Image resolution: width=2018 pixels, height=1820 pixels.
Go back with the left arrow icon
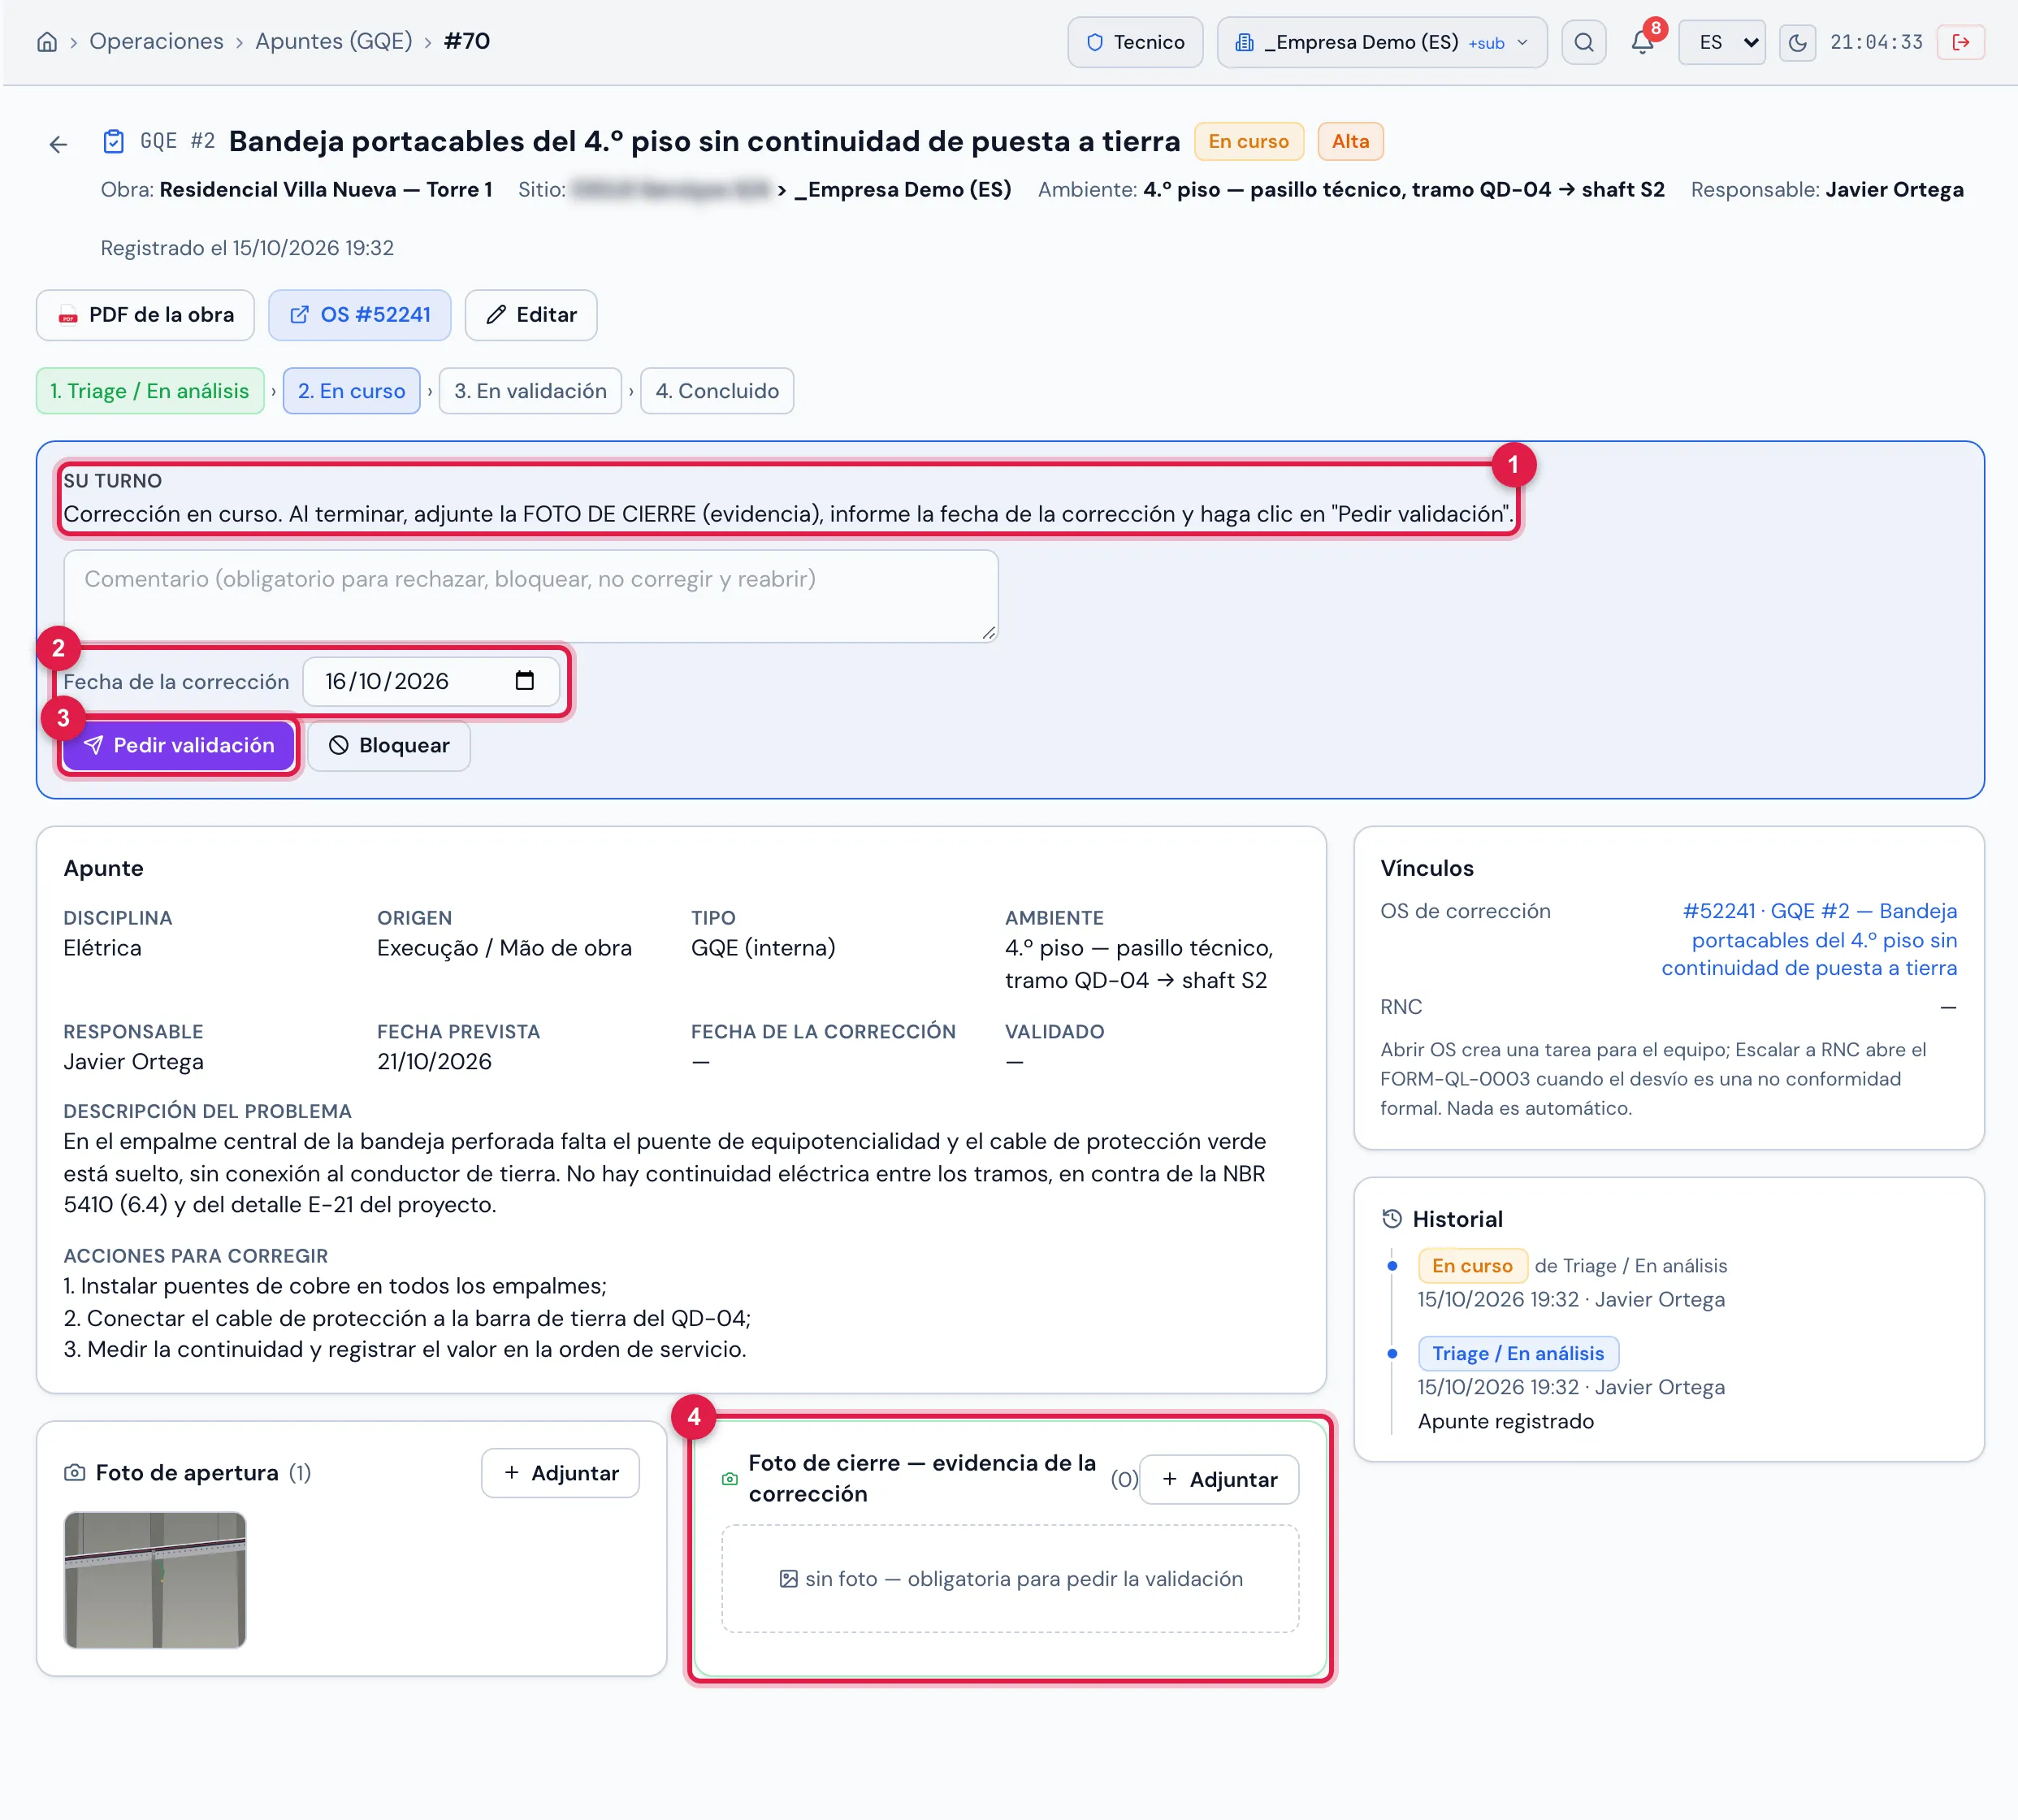coord(58,144)
